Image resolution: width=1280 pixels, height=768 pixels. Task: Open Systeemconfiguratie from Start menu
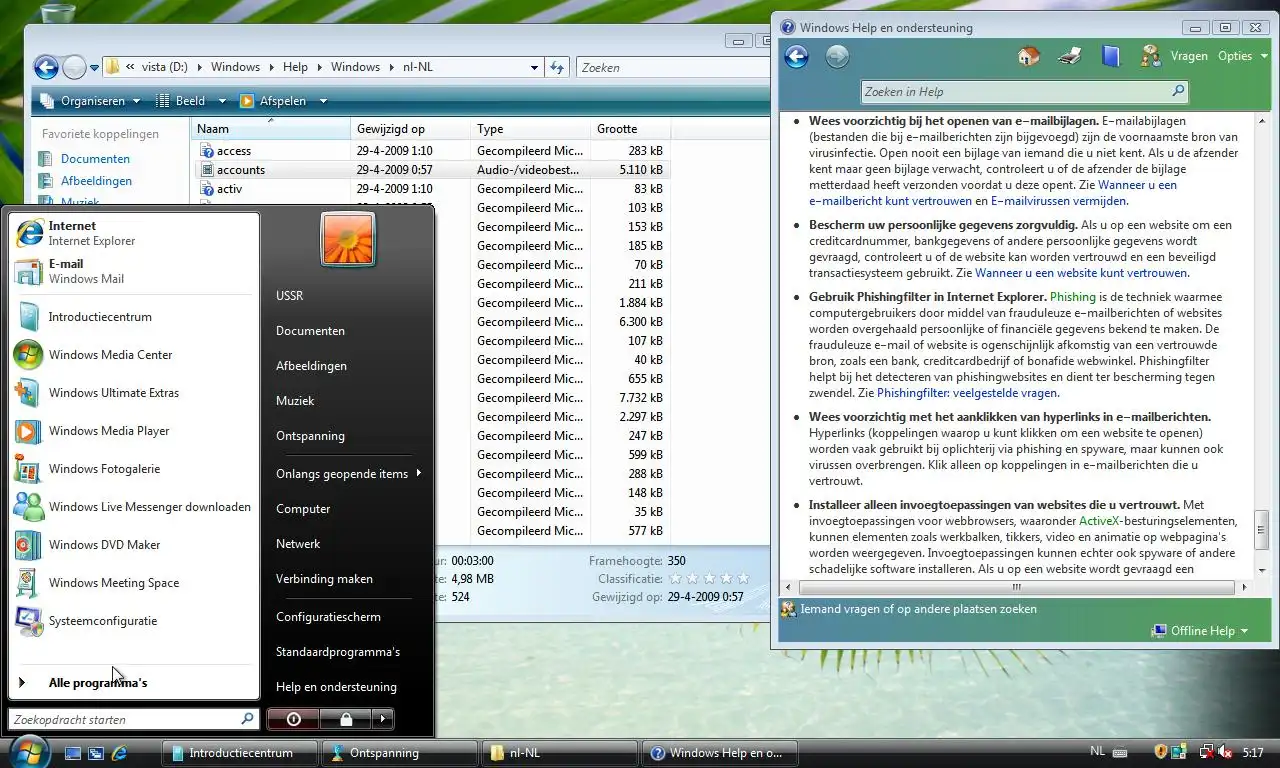[x=134, y=621]
